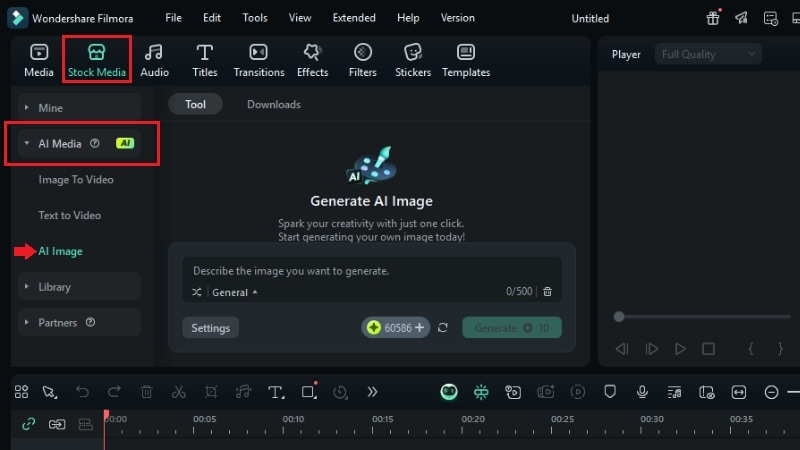Select the scissors split tool
The image size is (800, 450).
(179, 392)
